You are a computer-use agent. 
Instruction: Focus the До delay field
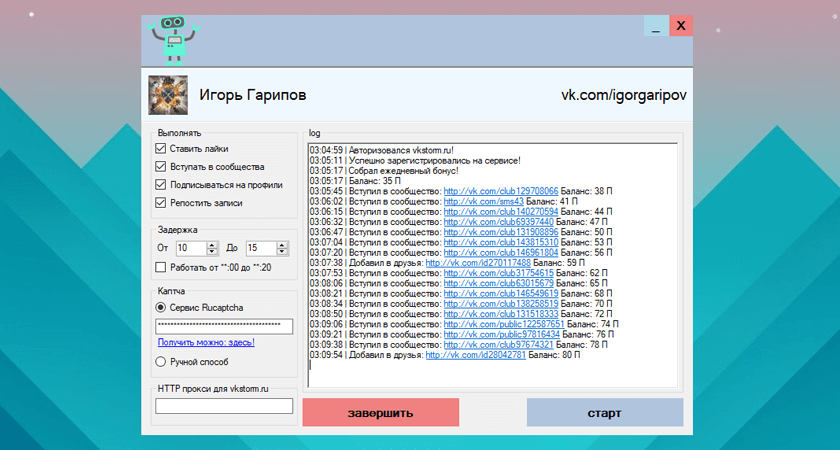261,249
